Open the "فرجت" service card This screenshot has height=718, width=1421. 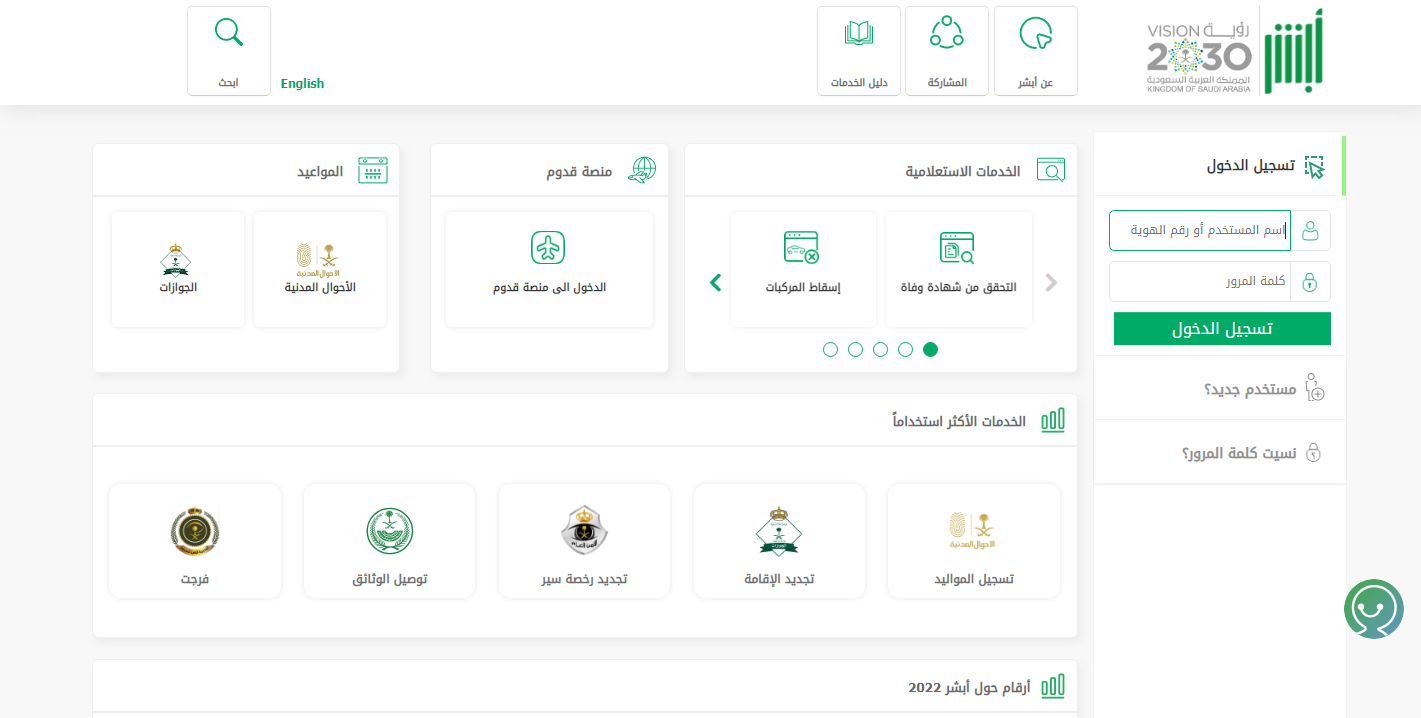click(x=195, y=541)
